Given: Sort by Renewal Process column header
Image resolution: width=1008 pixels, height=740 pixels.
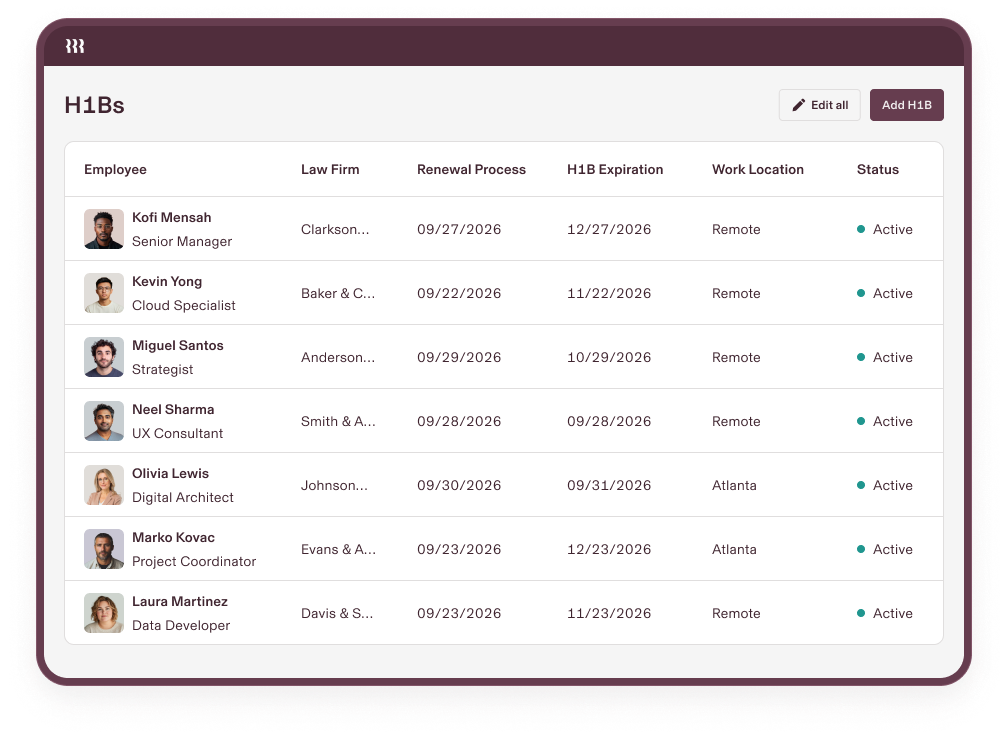Looking at the screenshot, I should [x=471, y=169].
